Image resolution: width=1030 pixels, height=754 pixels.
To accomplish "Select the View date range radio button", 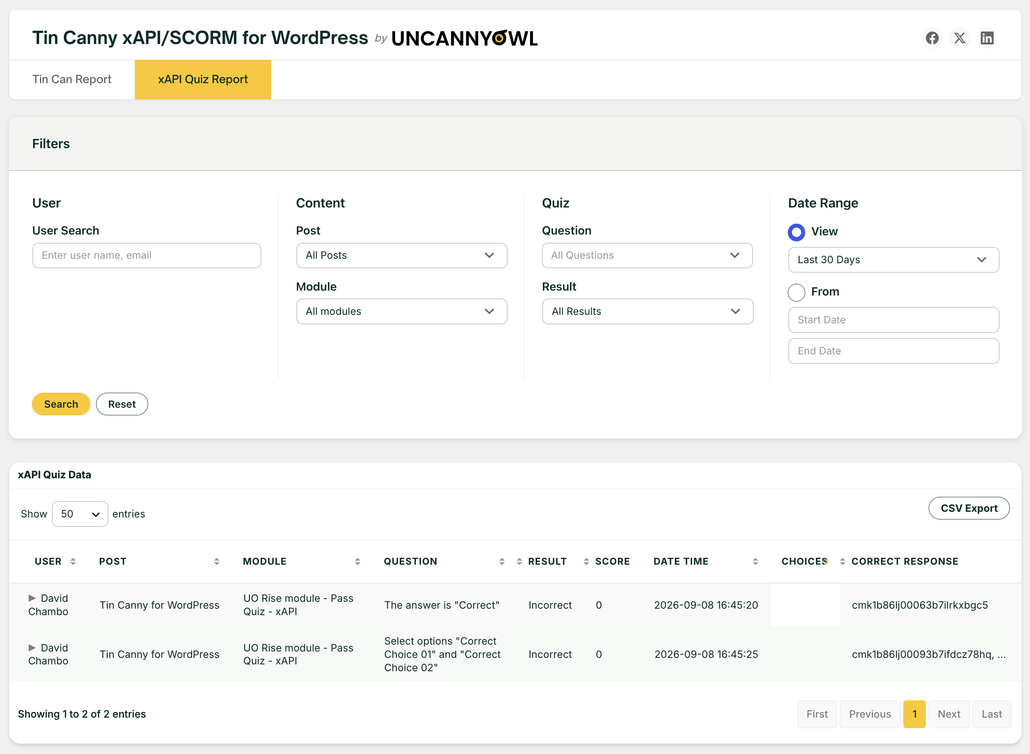I will pyautogui.click(x=796, y=232).
